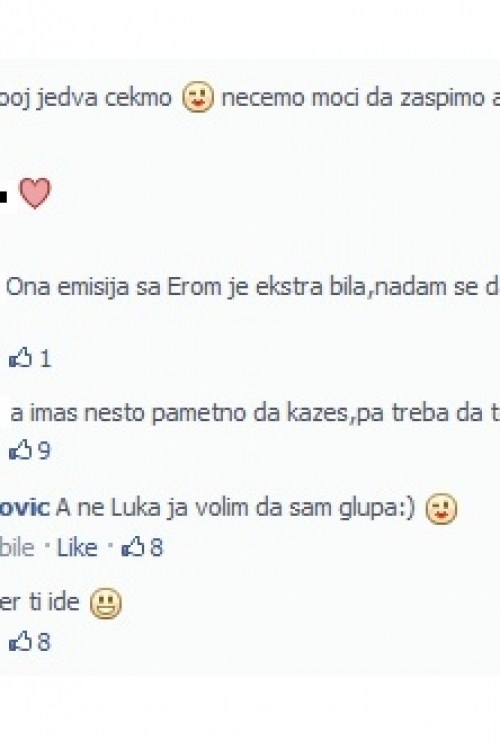
Task: Click like count 8 next to the Like link
Action: click(x=156, y=547)
